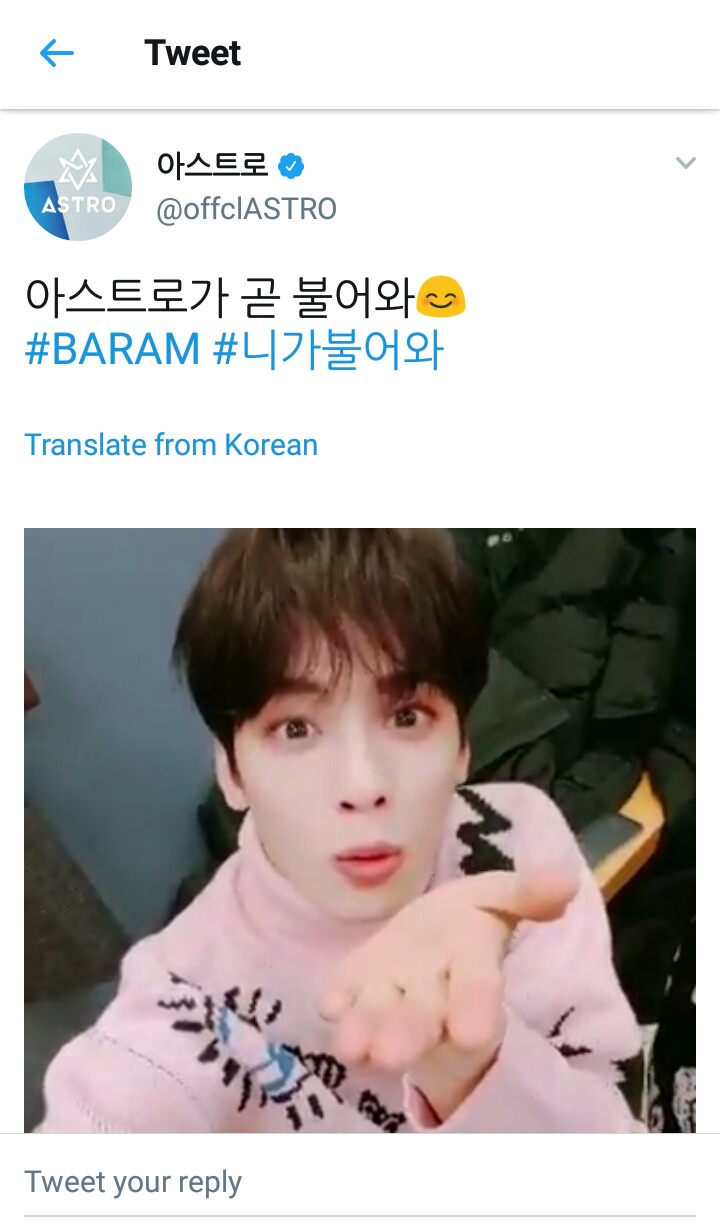Select the Tweet header title
The image size is (720, 1227).
193,53
